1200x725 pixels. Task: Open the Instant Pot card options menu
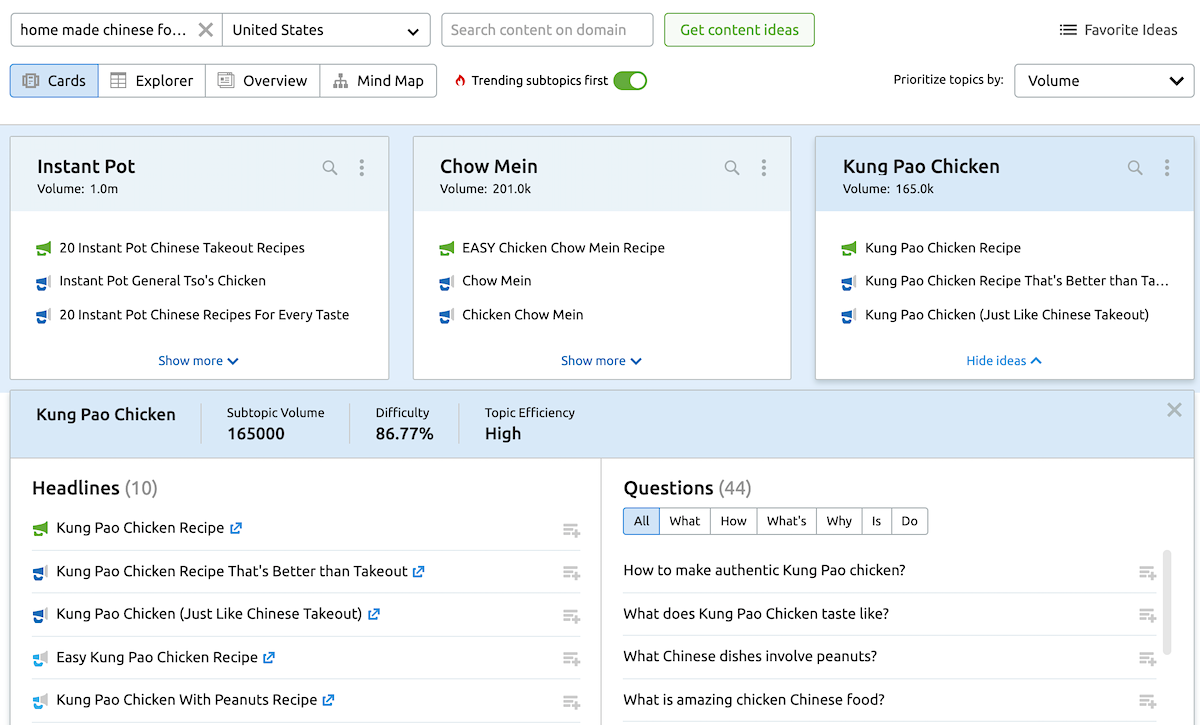pos(362,168)
